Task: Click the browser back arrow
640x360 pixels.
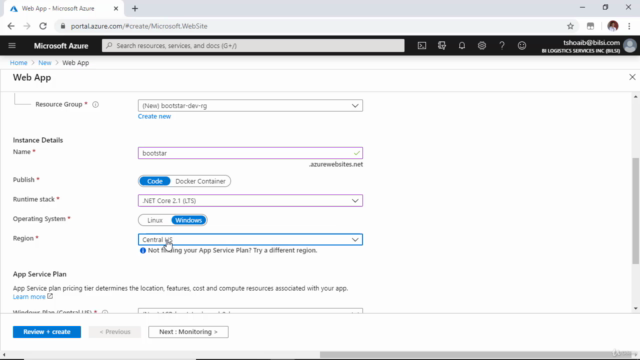Action: click(x=11, y=26)
